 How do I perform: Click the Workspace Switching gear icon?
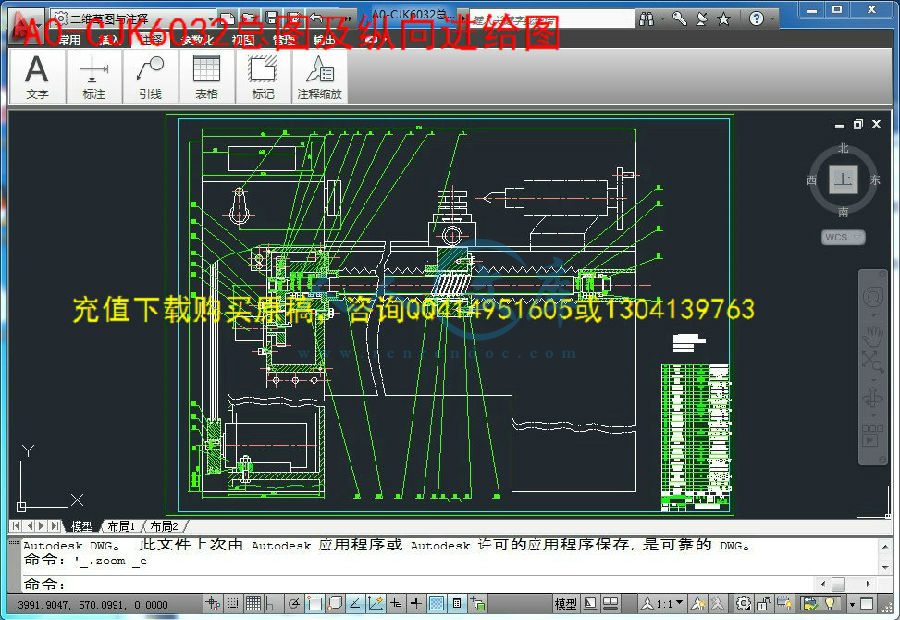[x=743, y=603]
